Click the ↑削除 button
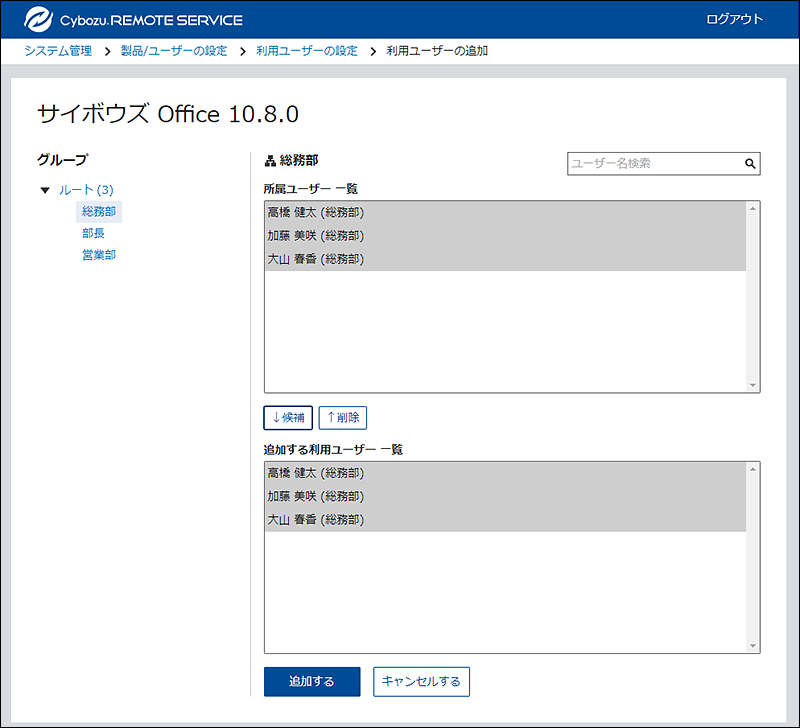 [x=343, y=418]
